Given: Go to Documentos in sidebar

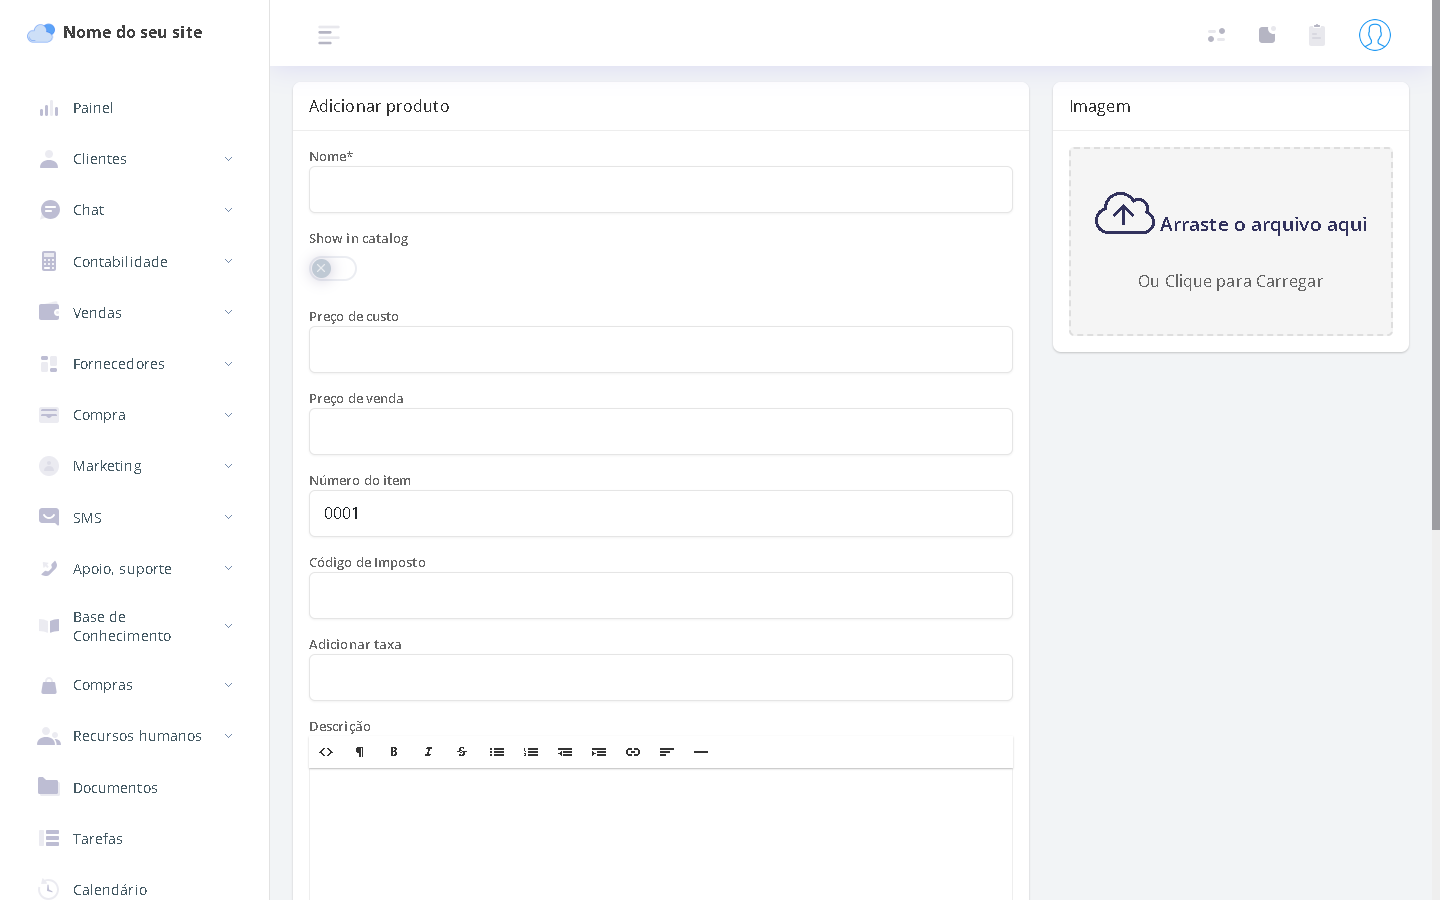Looking at the screenshot, I should pyautogui.click(x=115, y=788).
